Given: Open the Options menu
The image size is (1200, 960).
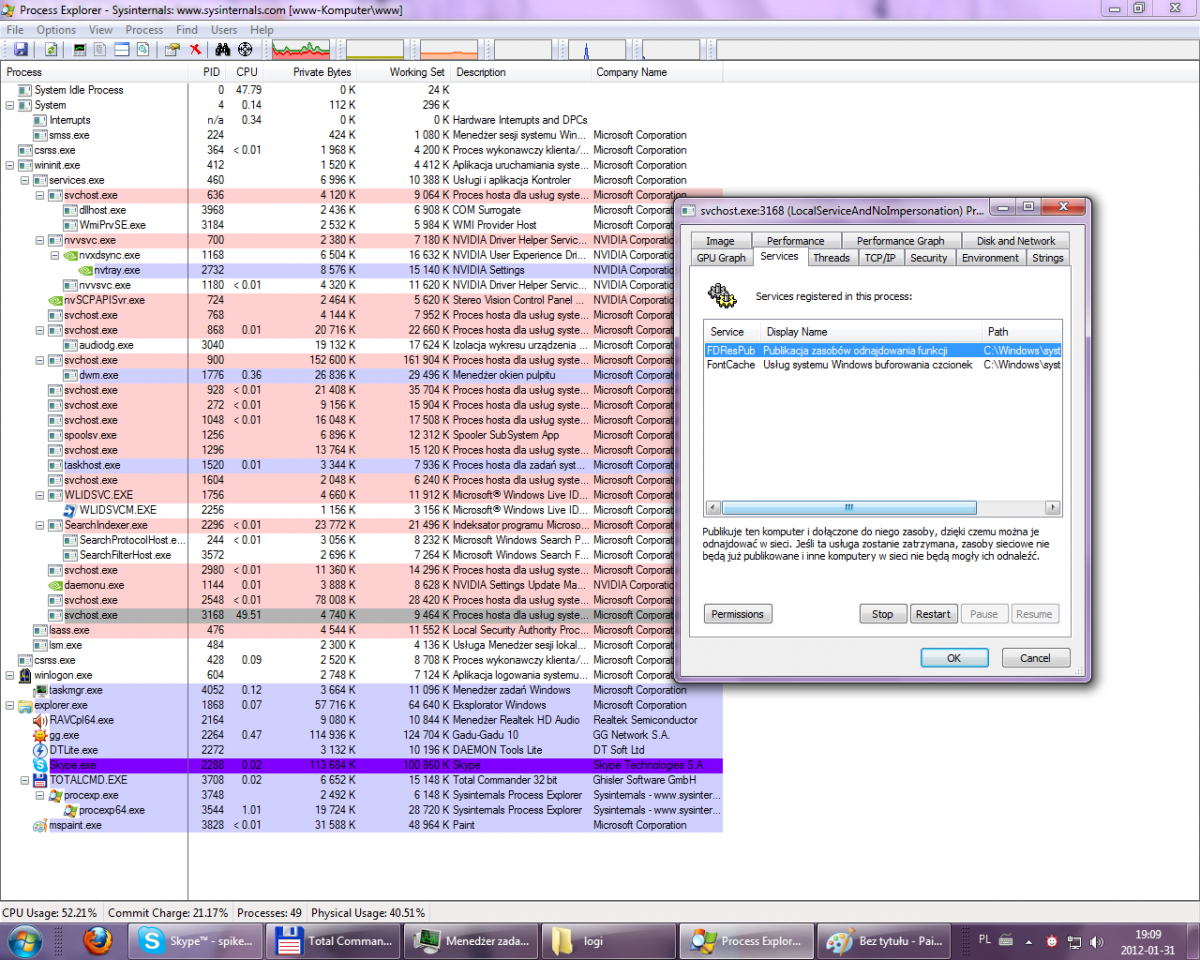Looking at the screenshot, I should [x=57, y=30].
